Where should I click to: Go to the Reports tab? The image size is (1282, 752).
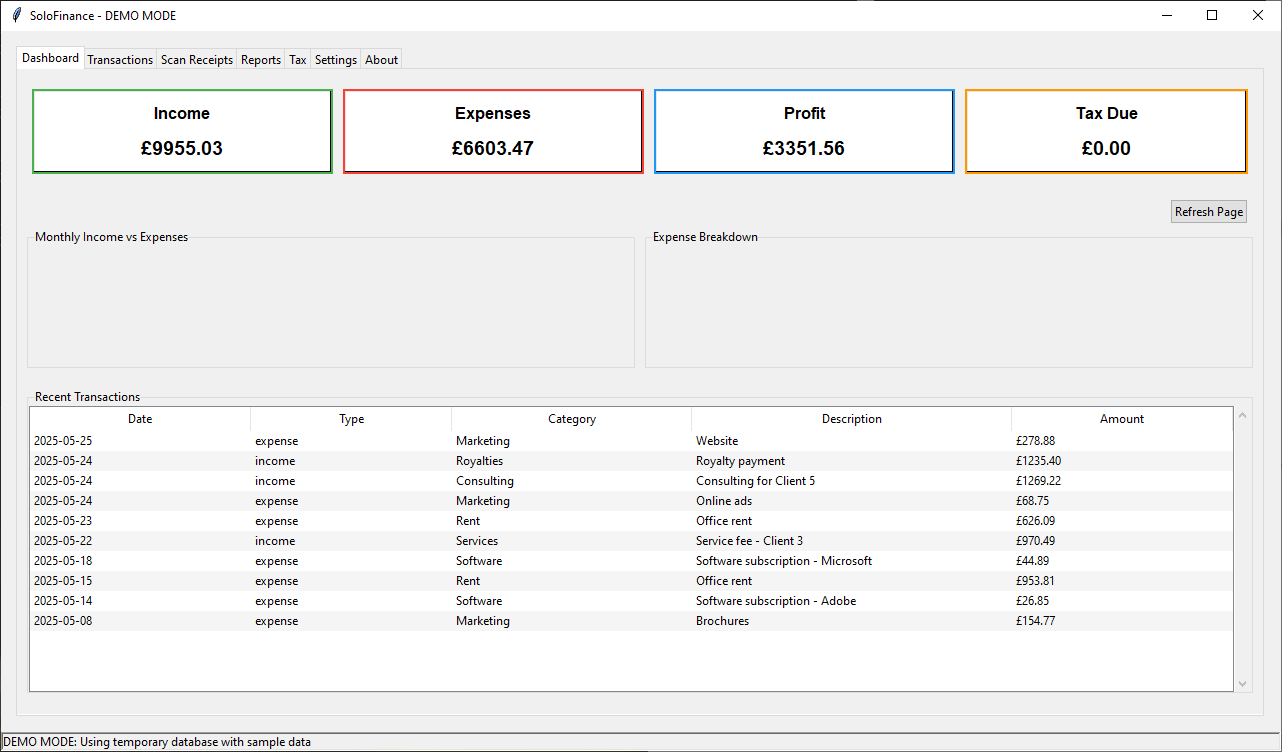click(x=261, y=60)
